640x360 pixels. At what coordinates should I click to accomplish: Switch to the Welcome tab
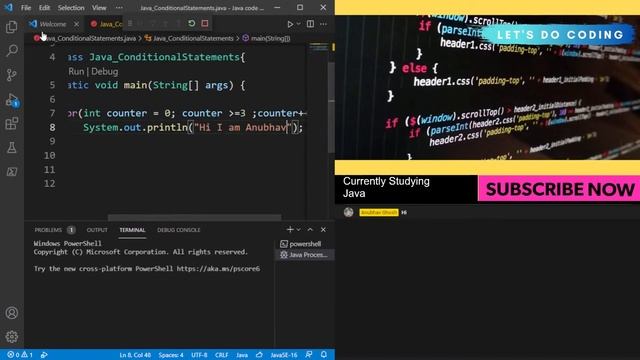(x=53, y=24)
